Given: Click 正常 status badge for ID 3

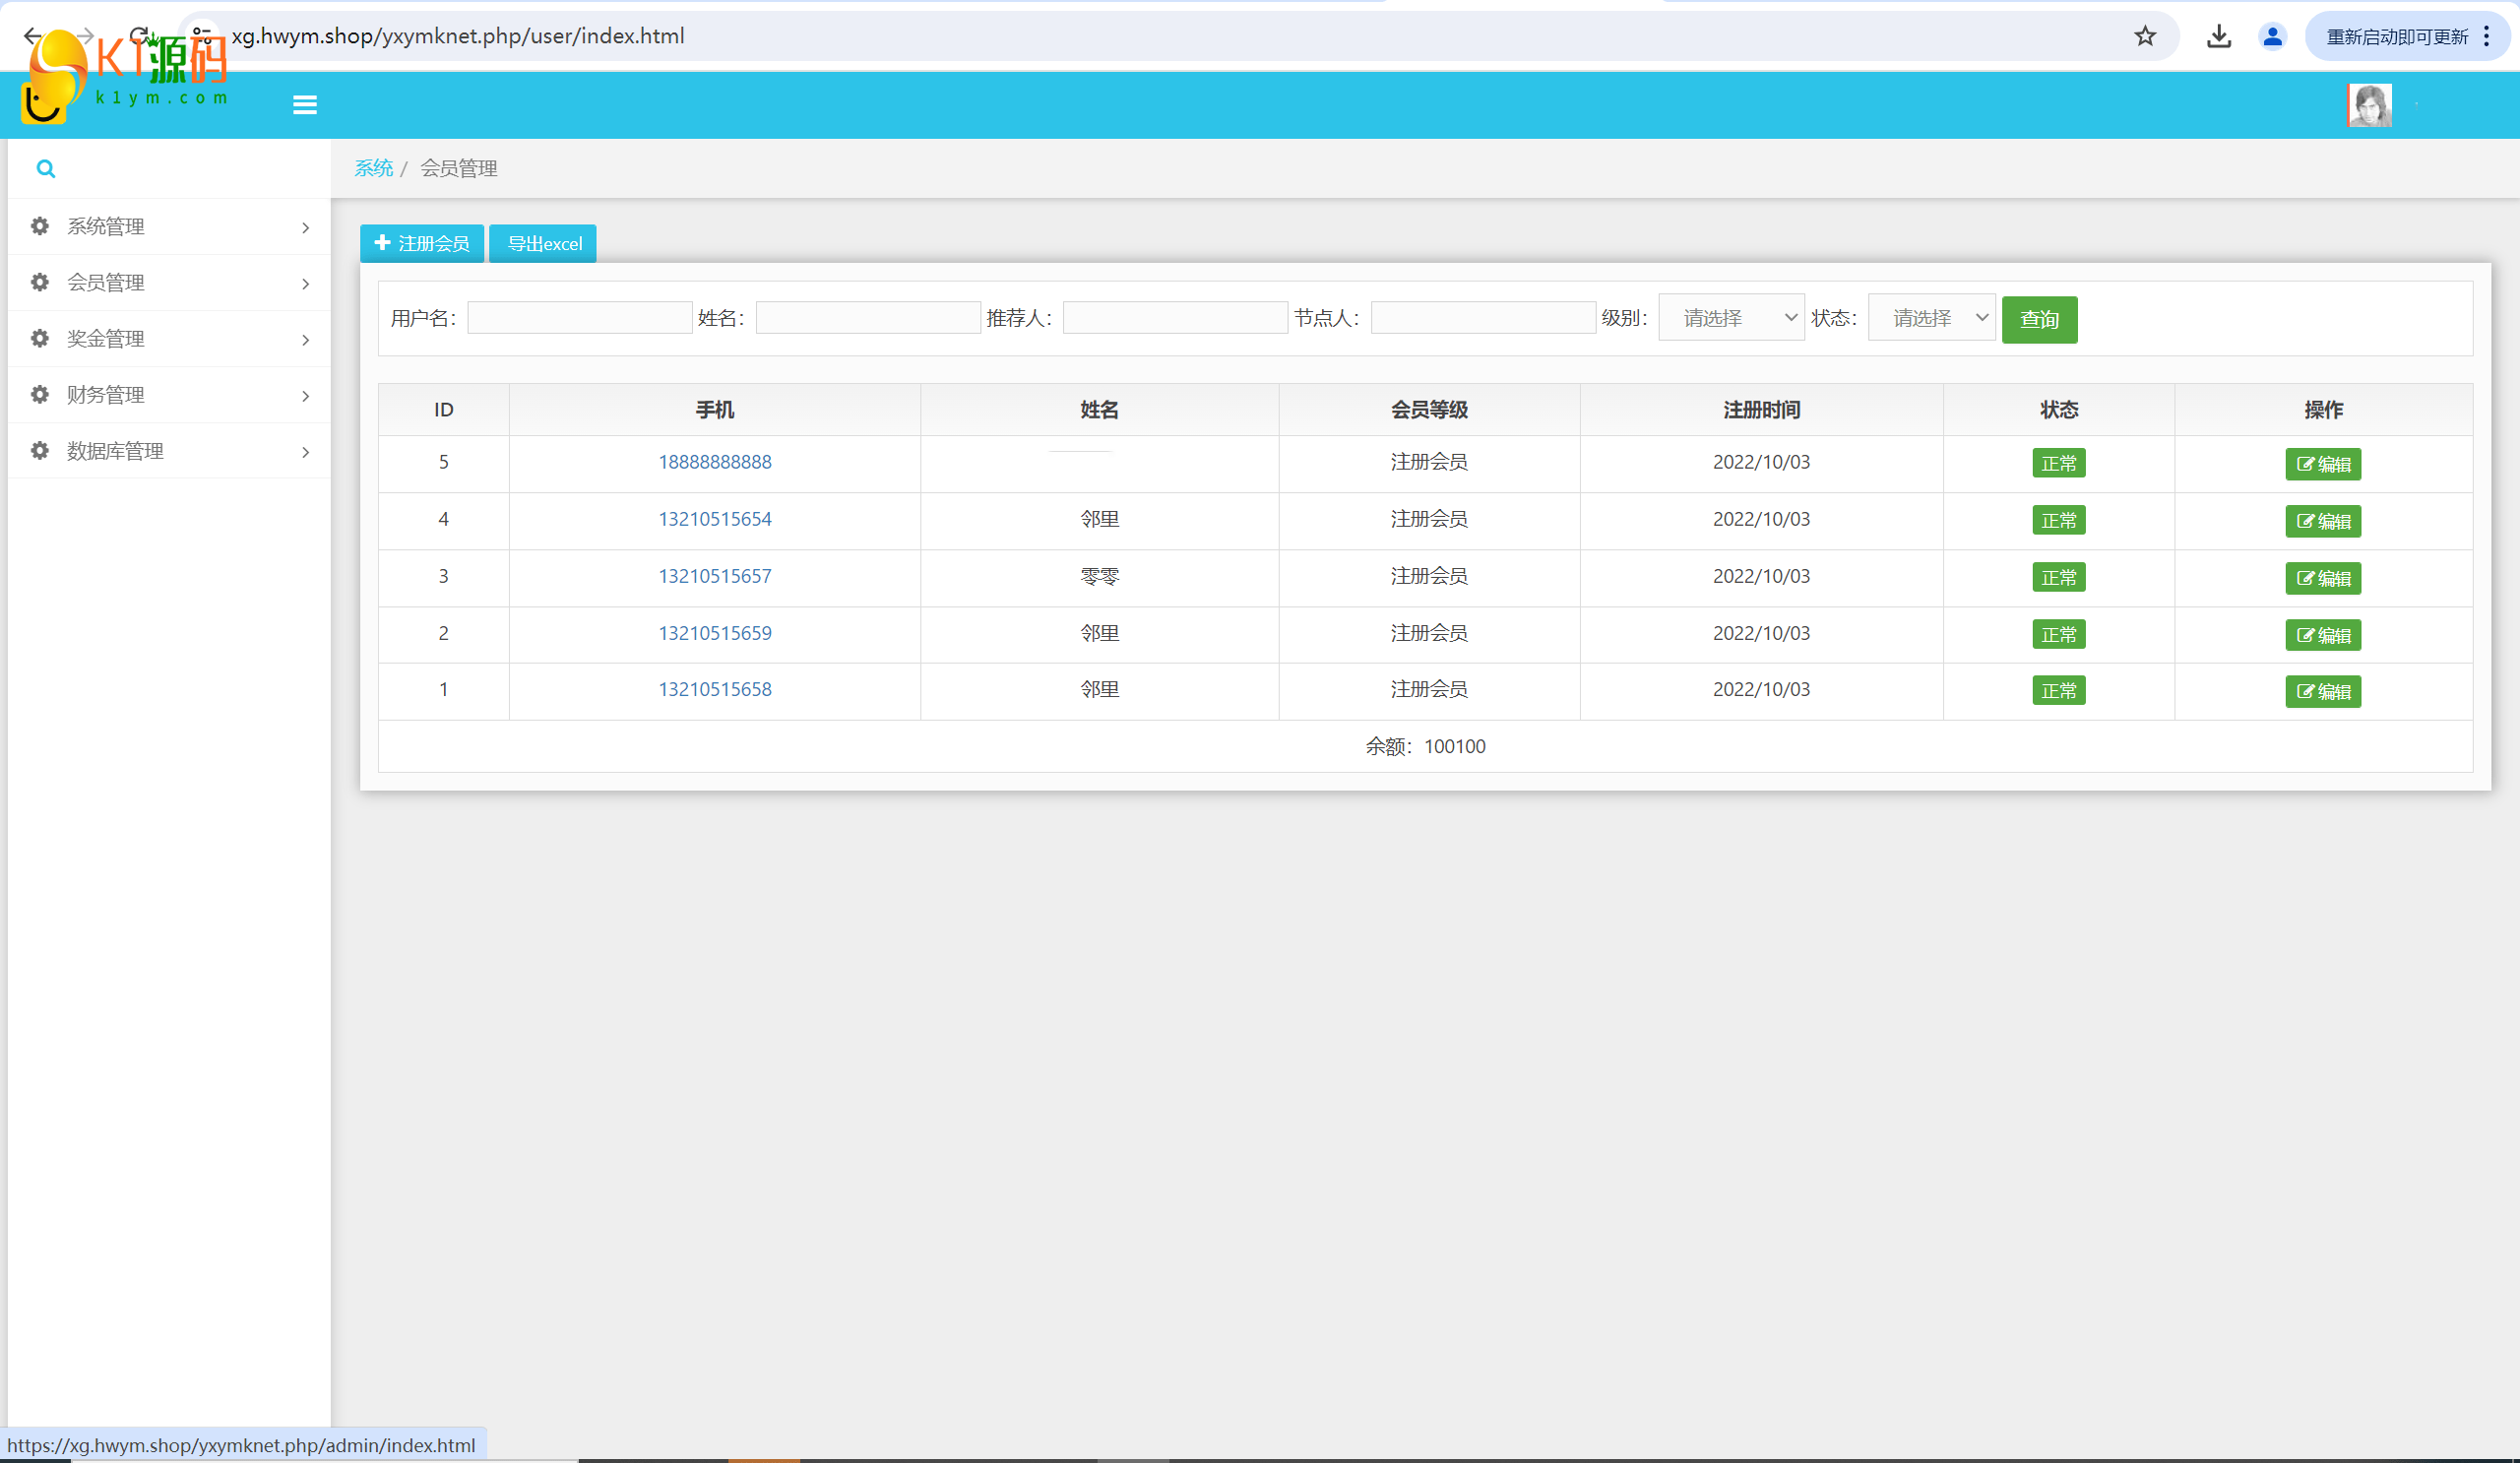Looking at the screenshot, I should coord(2059,577).
